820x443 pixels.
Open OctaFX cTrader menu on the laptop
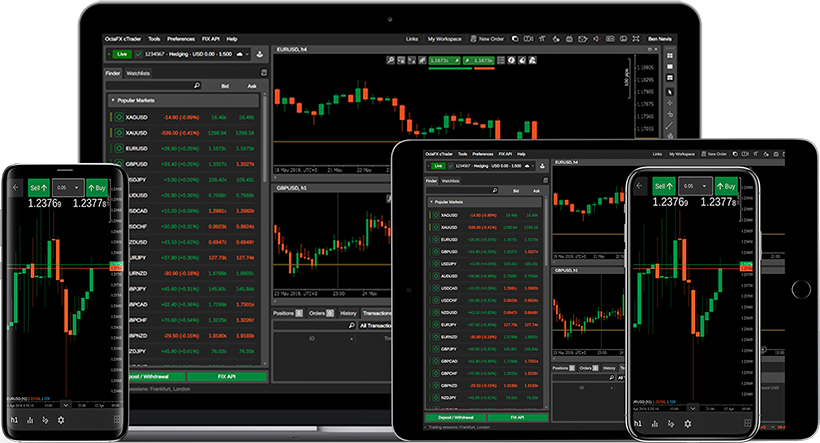pos(123,39)
